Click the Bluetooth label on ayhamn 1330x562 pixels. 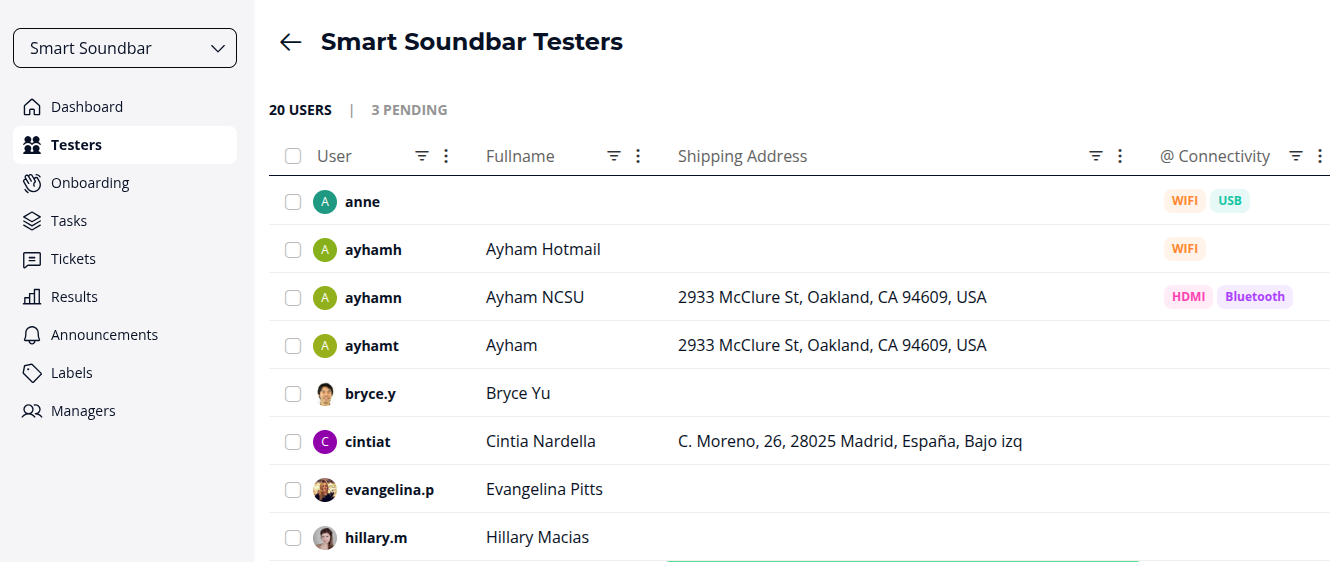click(x=1254, y=297)
